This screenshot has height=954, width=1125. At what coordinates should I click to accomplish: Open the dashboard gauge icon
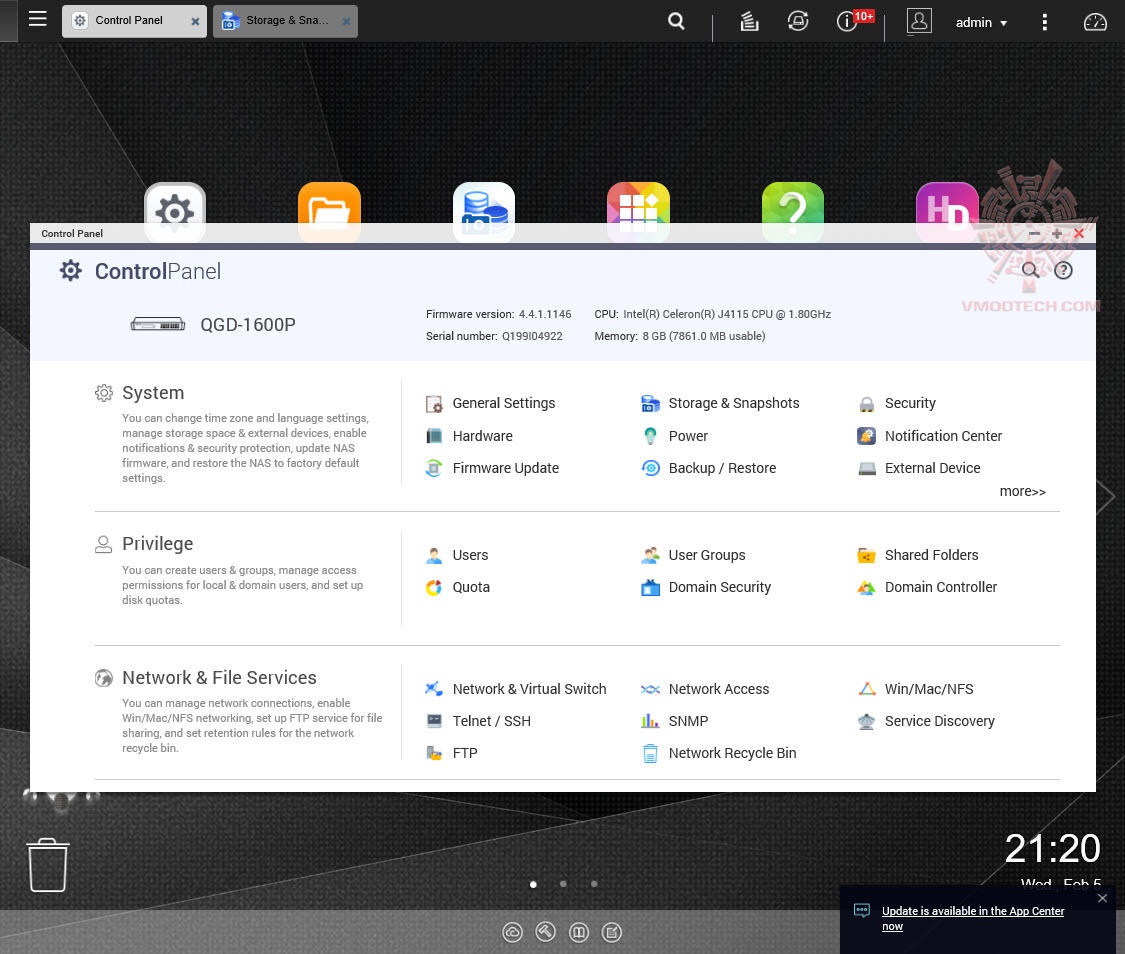coord(1095,22)
